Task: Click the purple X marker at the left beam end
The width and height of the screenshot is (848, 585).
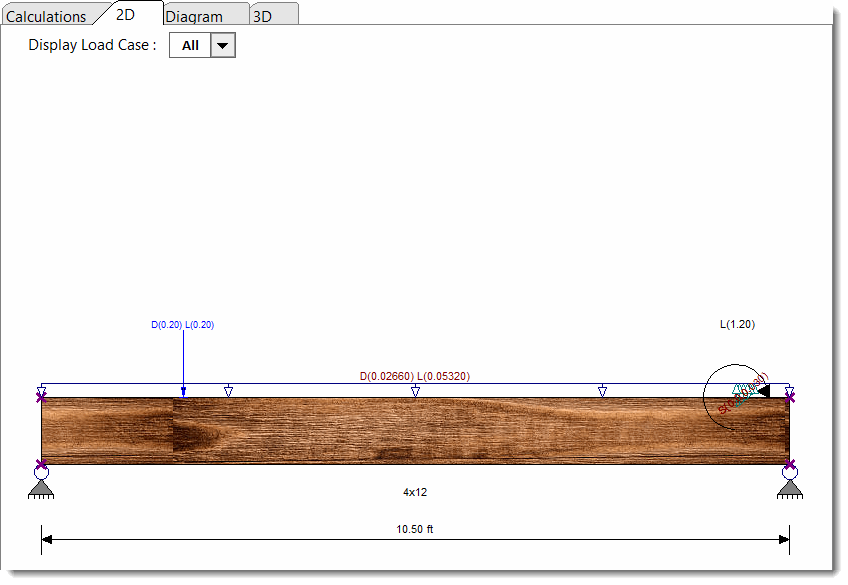Action: 41,396
